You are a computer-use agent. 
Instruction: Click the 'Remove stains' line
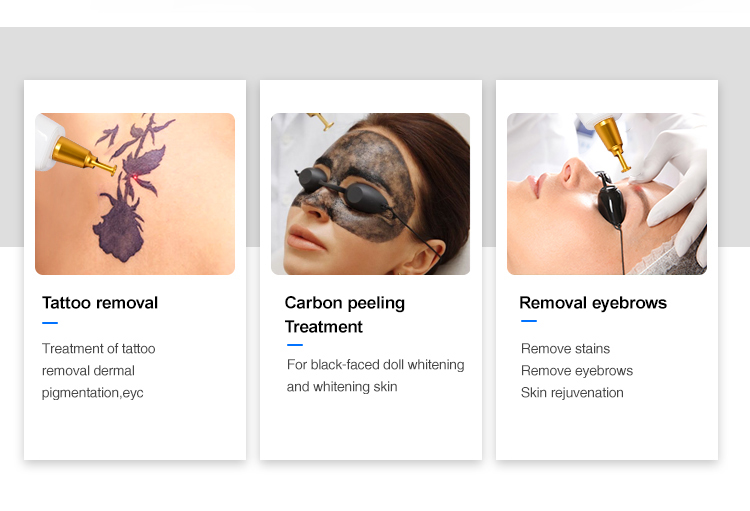click(x=565, y=348)
